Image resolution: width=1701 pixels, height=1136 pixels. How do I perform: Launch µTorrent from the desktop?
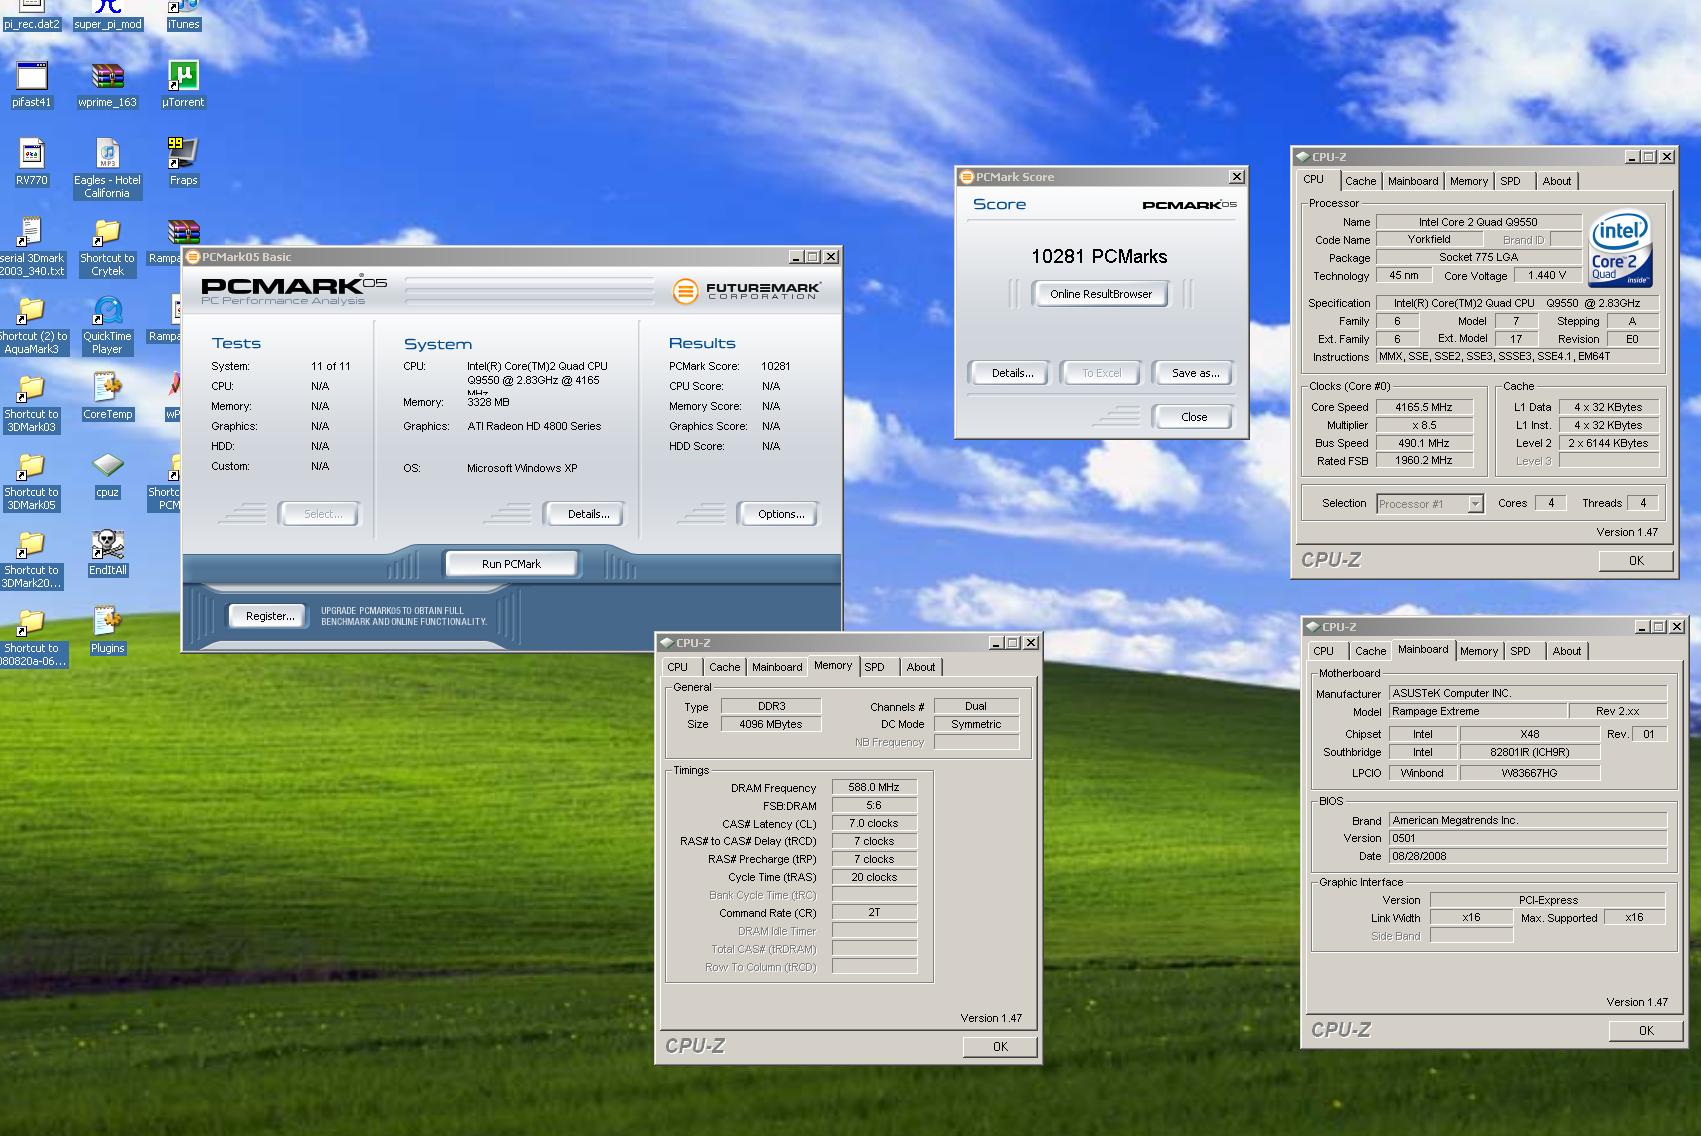[183, 85]
